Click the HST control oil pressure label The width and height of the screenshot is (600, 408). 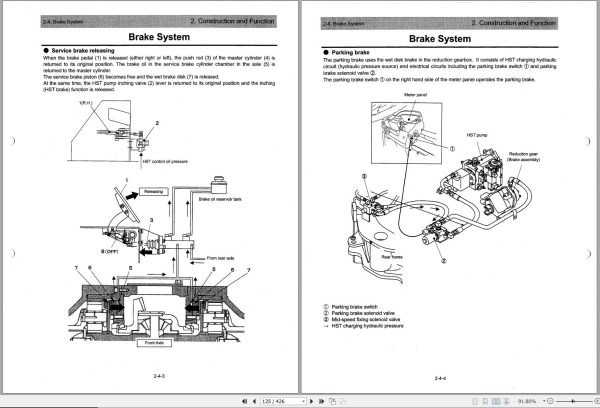(165, 162)
